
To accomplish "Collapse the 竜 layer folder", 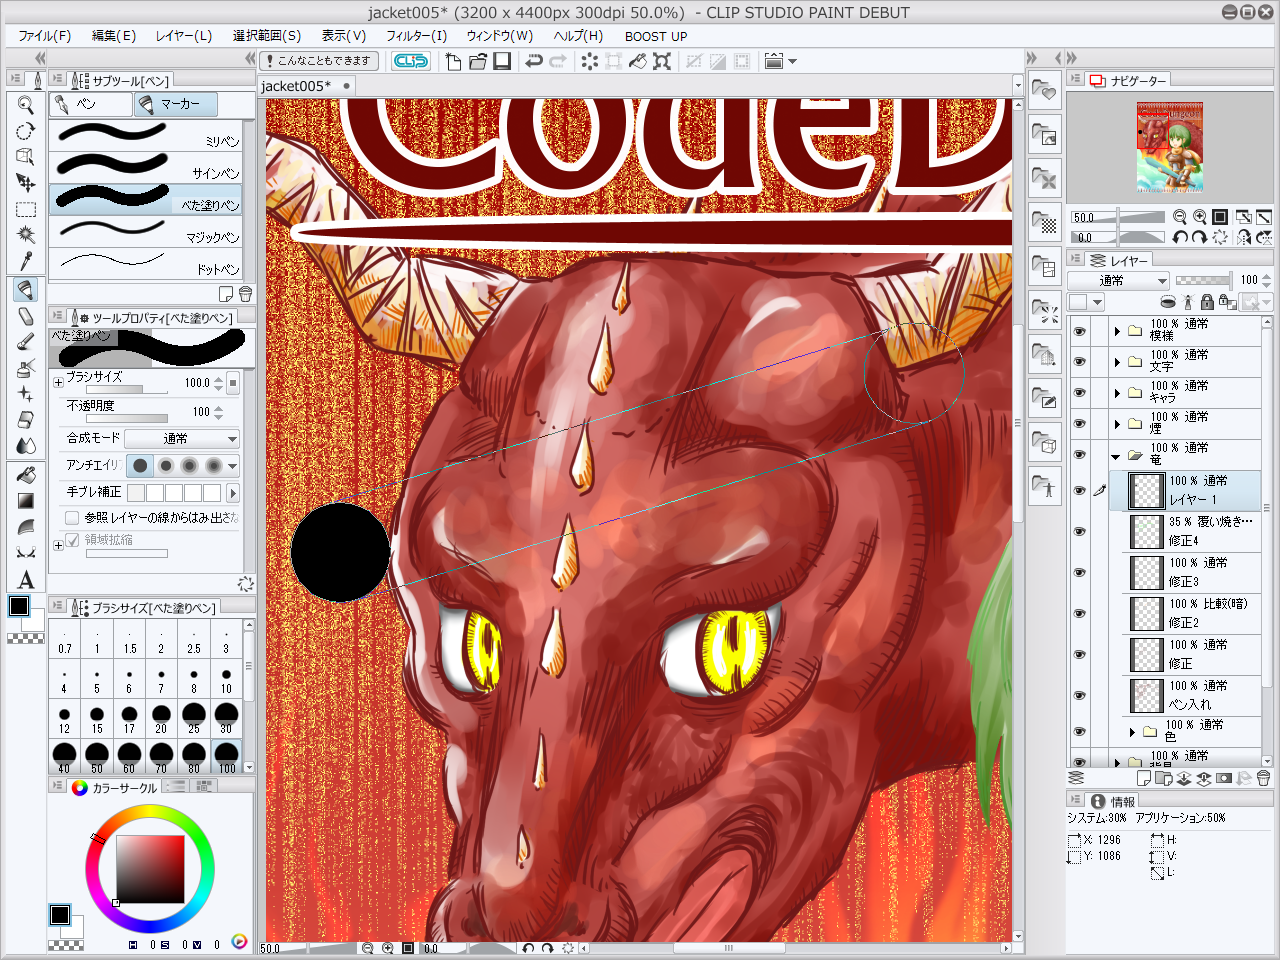I will [1116, 456].
